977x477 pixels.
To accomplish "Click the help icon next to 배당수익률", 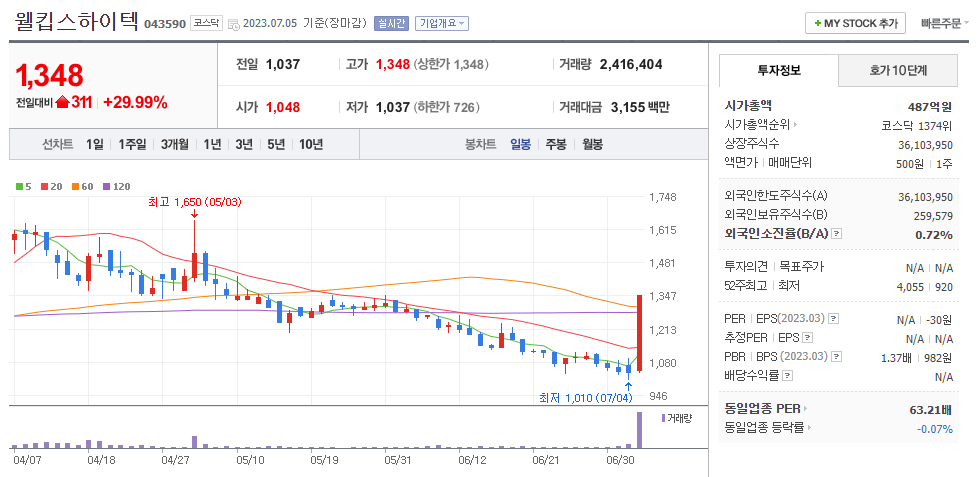I will tap(788, 376).
